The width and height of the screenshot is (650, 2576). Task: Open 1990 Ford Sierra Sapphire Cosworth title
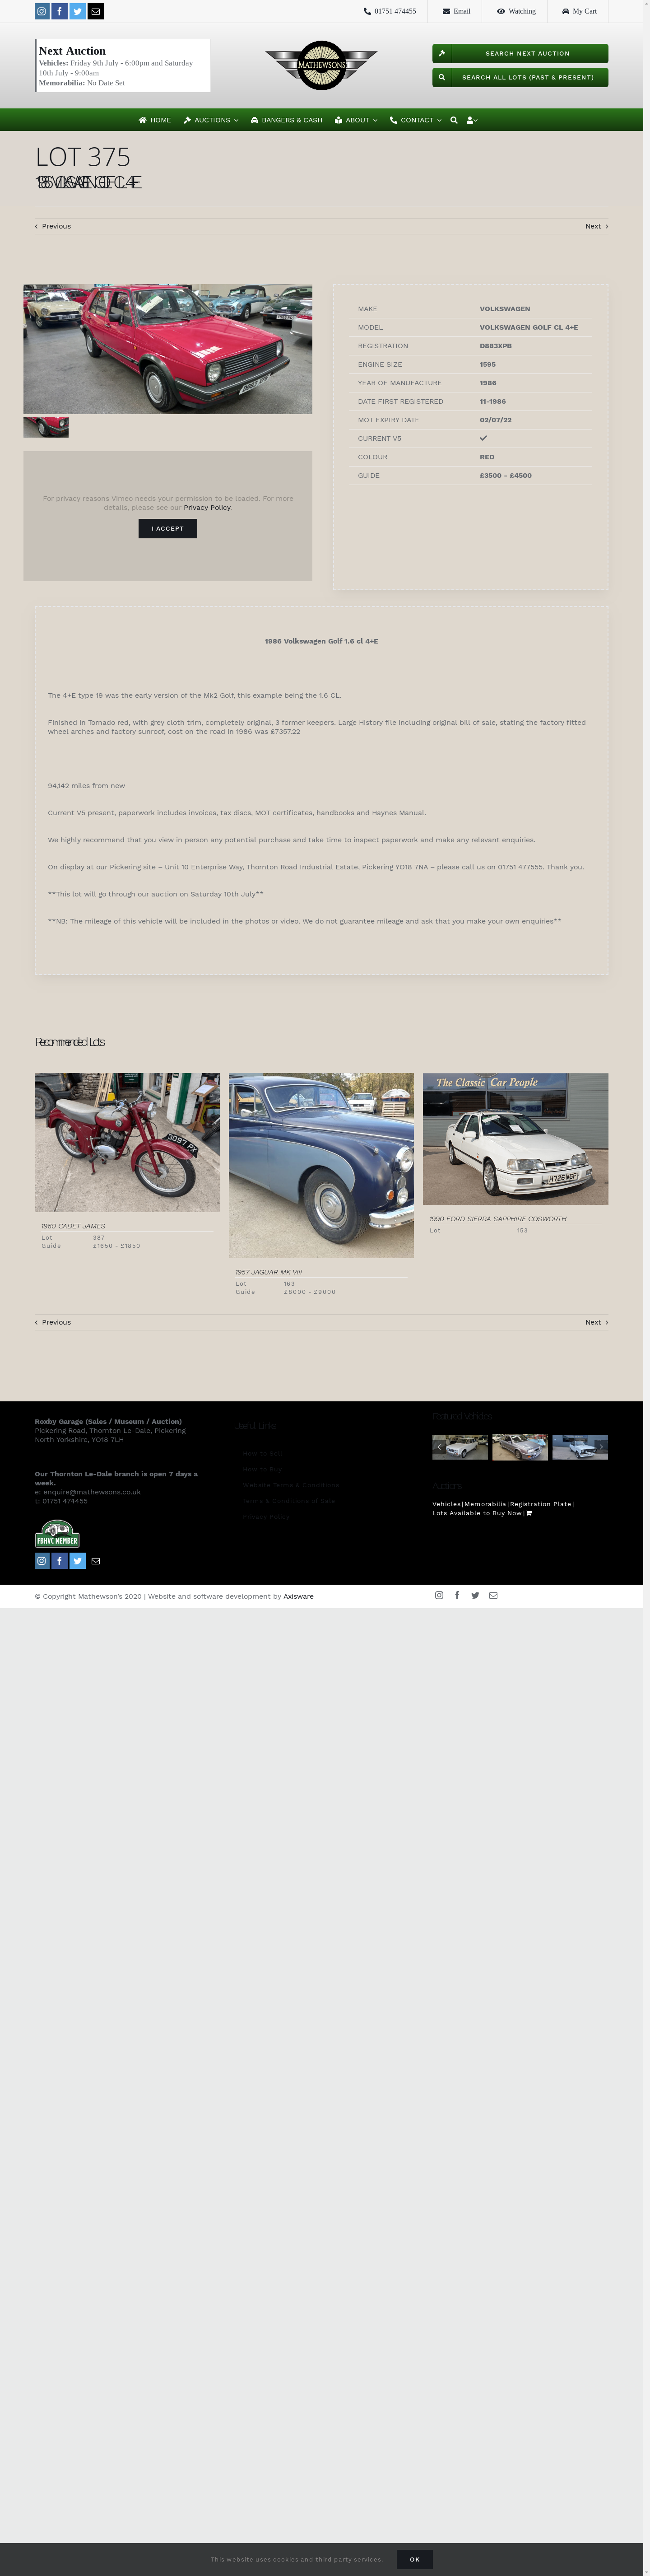(x=498, y=1219)
